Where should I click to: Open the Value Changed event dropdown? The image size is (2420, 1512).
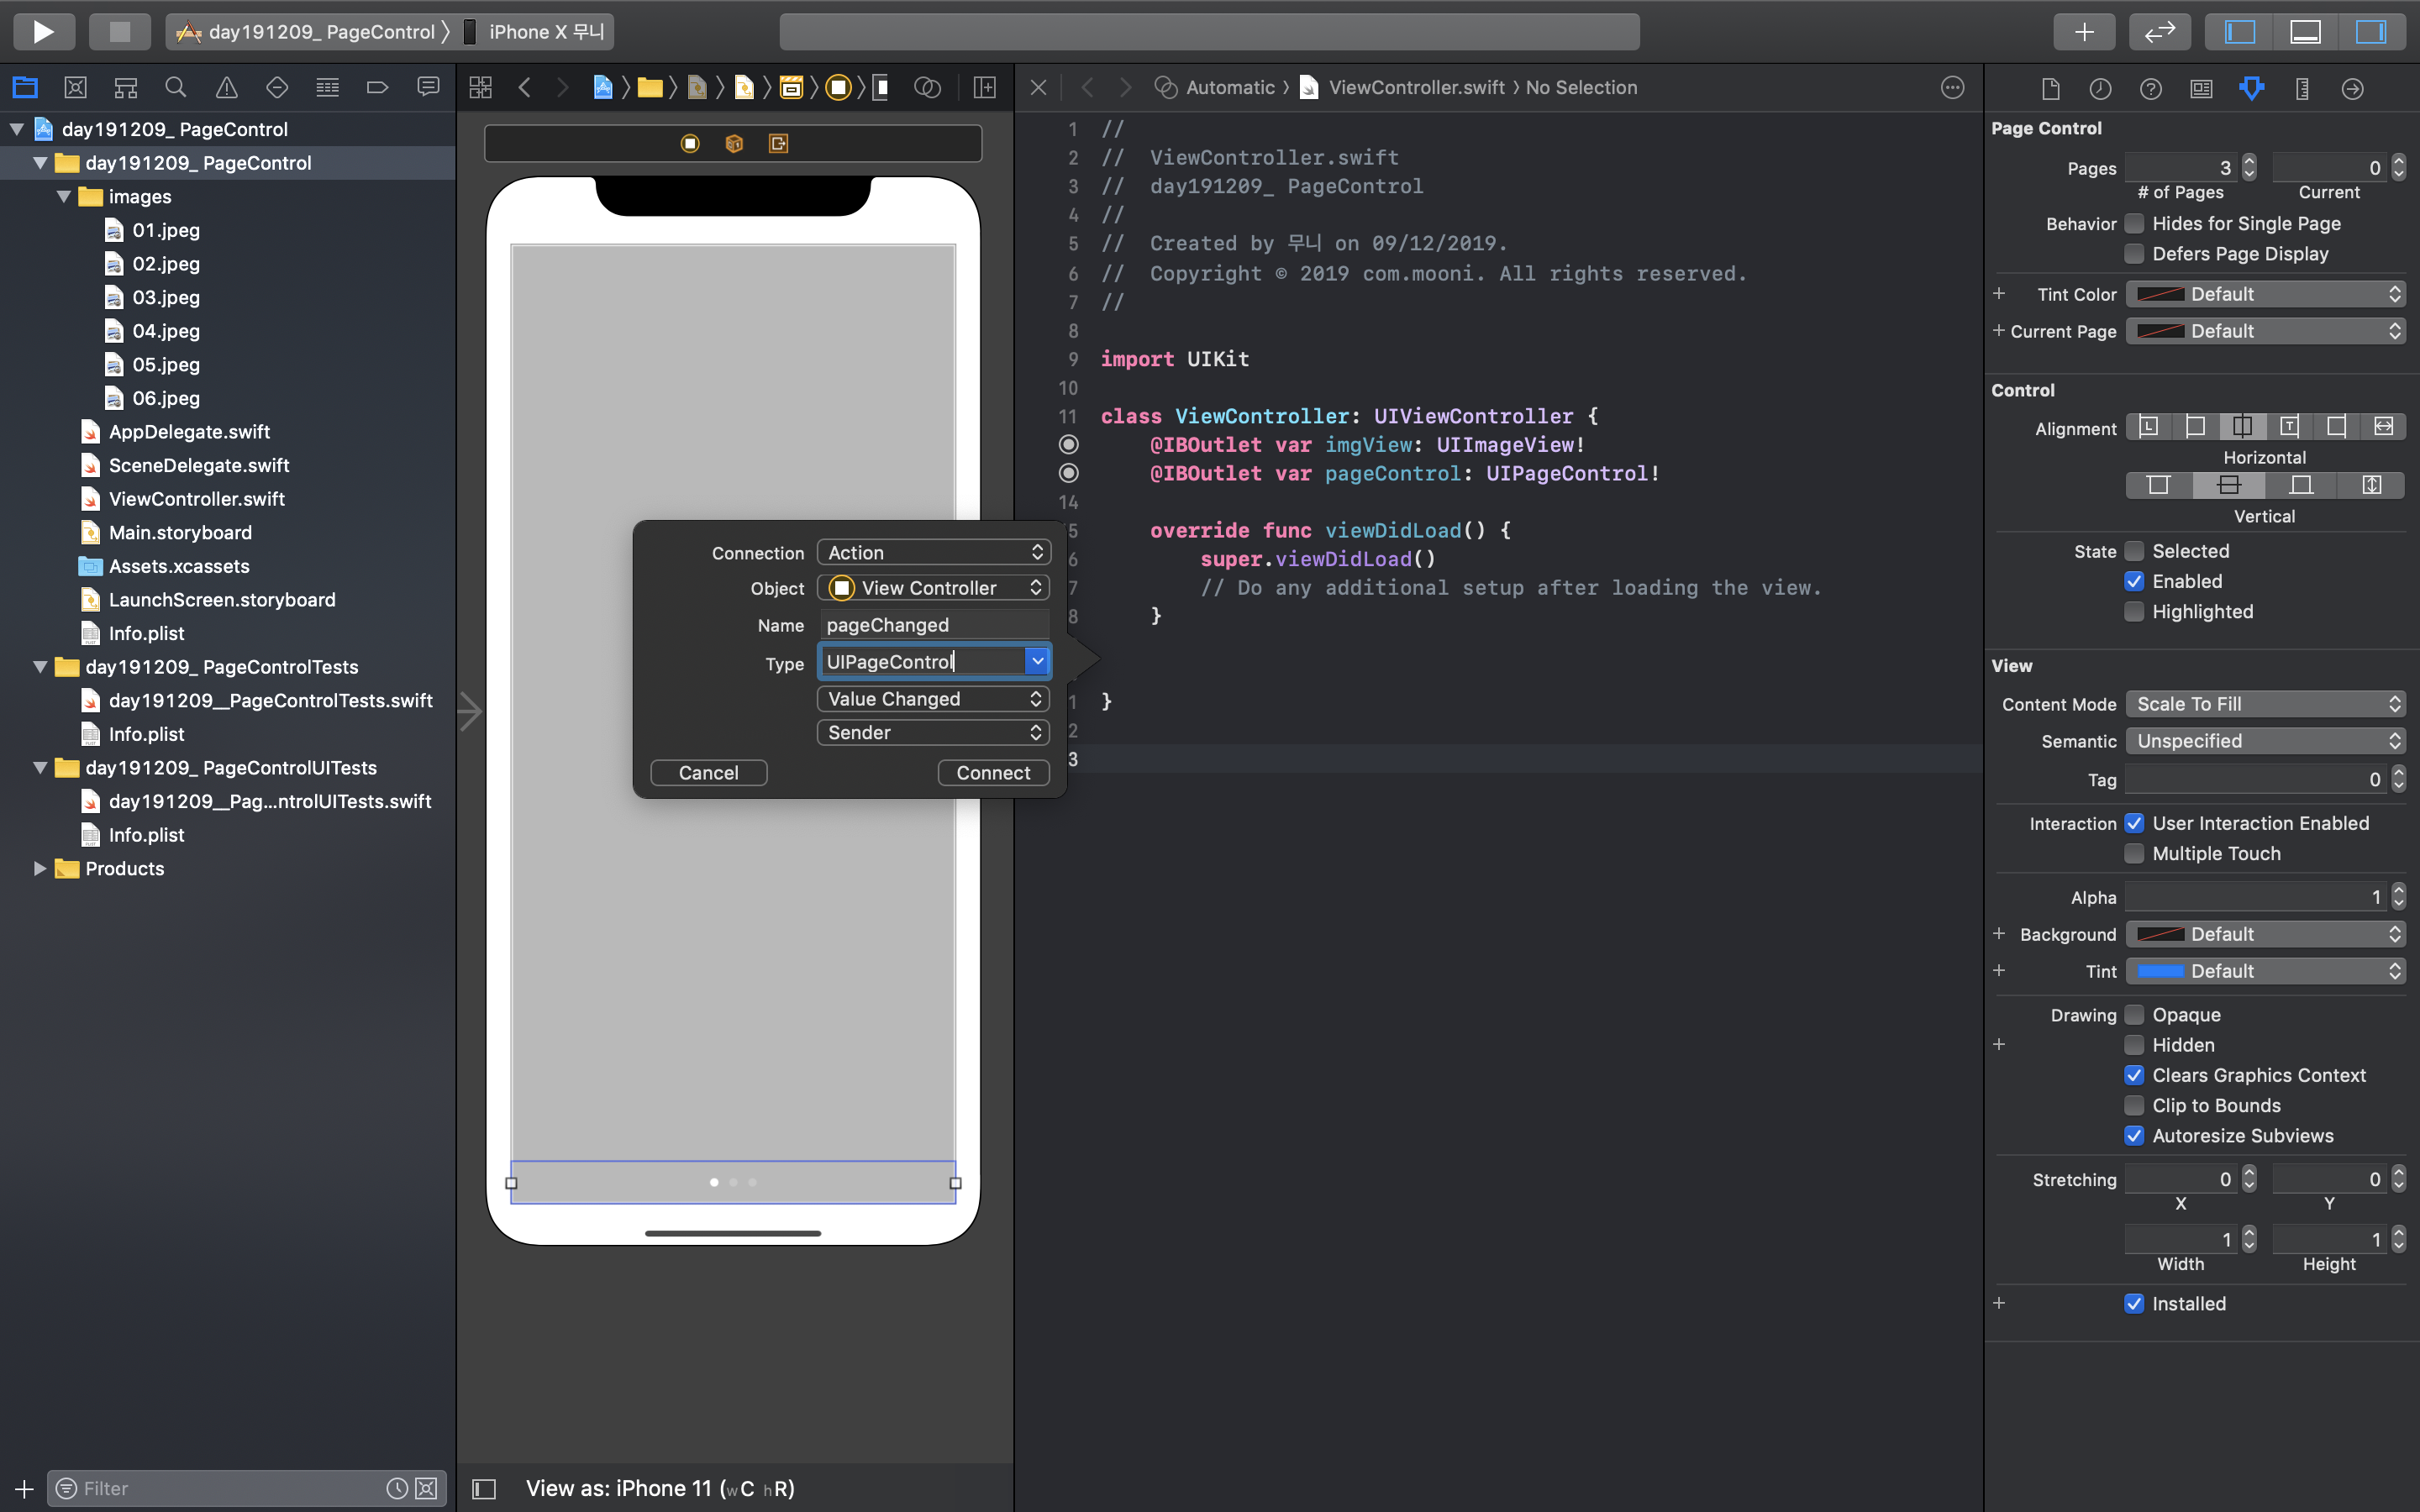[x=933, y=699]
